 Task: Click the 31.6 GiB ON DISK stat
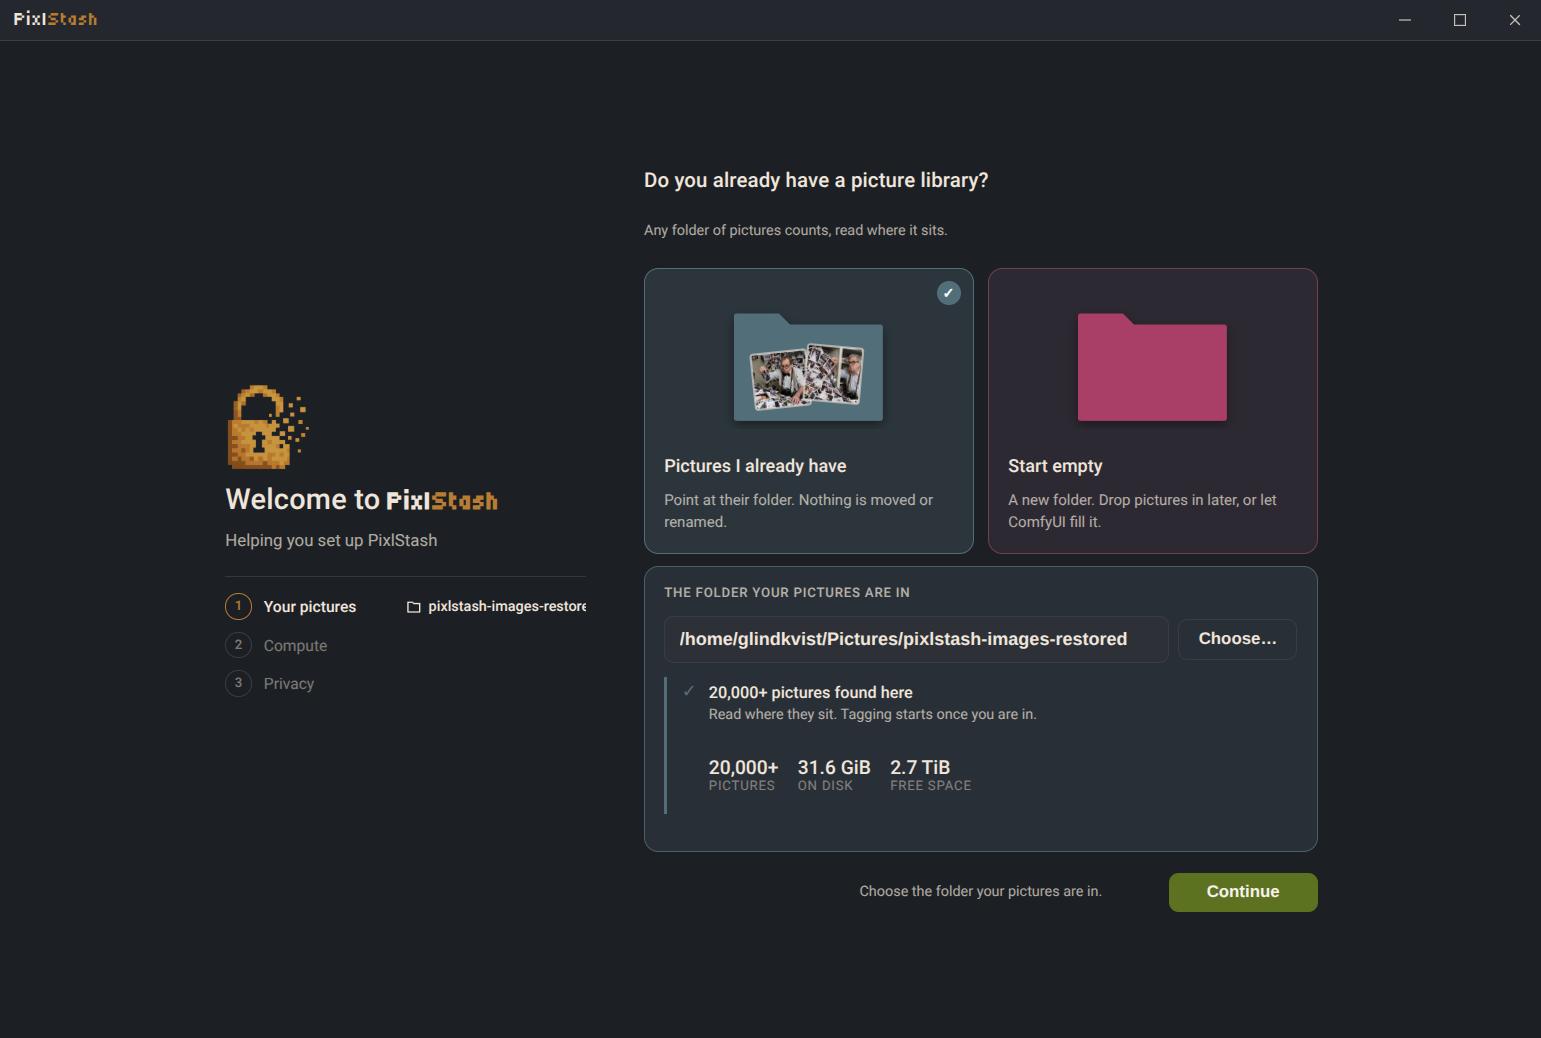[x=834, y=775]
